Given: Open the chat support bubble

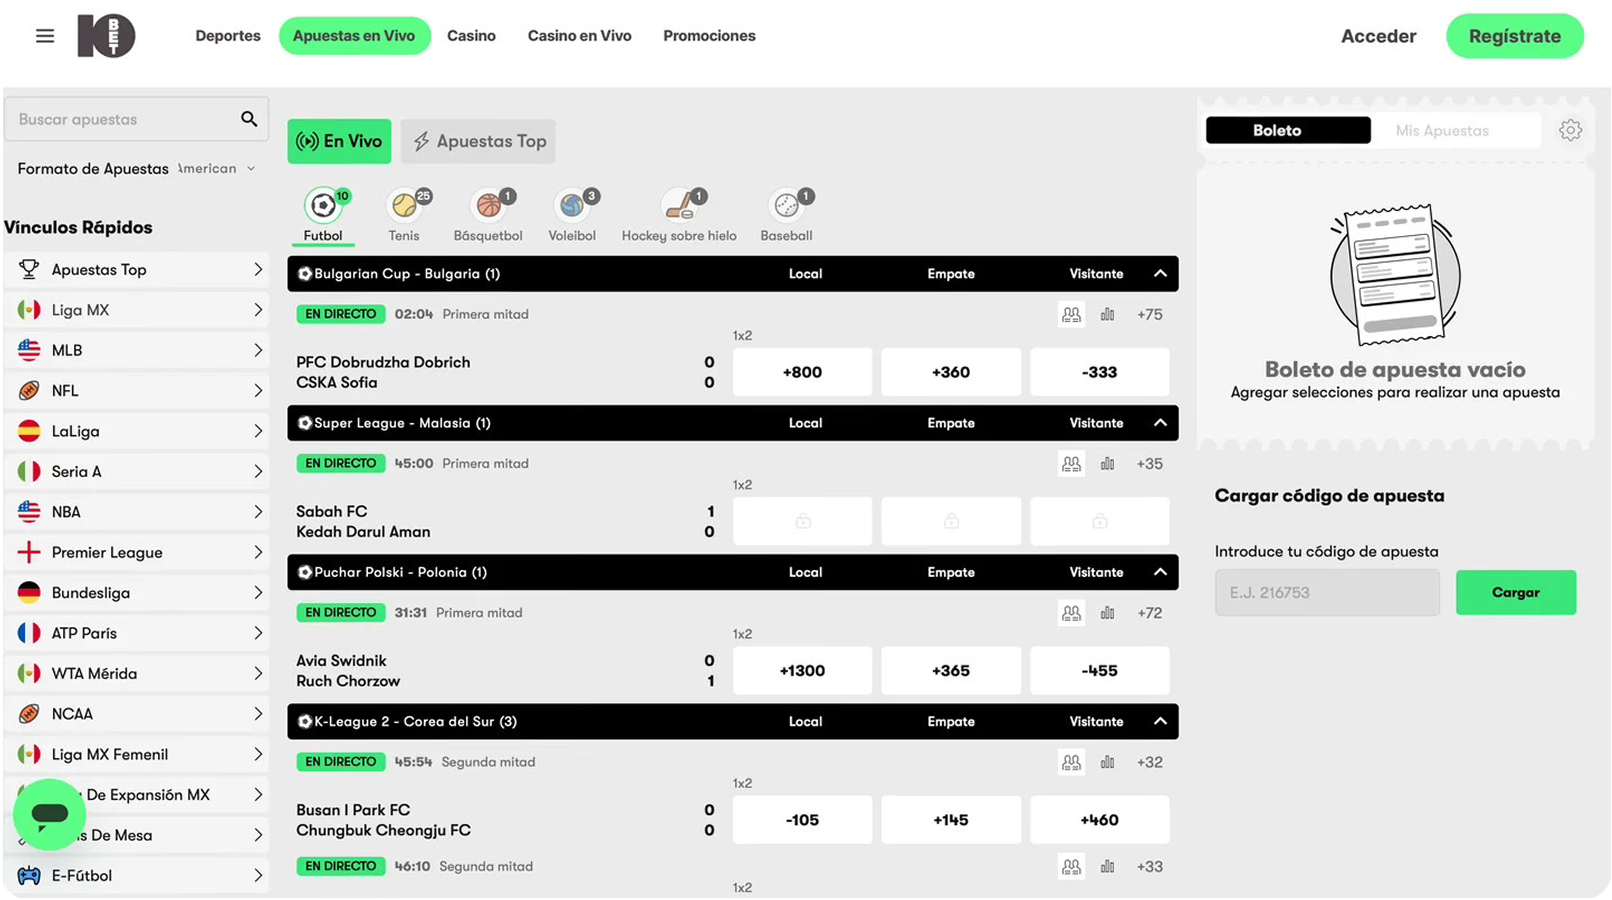Looking at the screenshot, I should click(x=49, y=814).
